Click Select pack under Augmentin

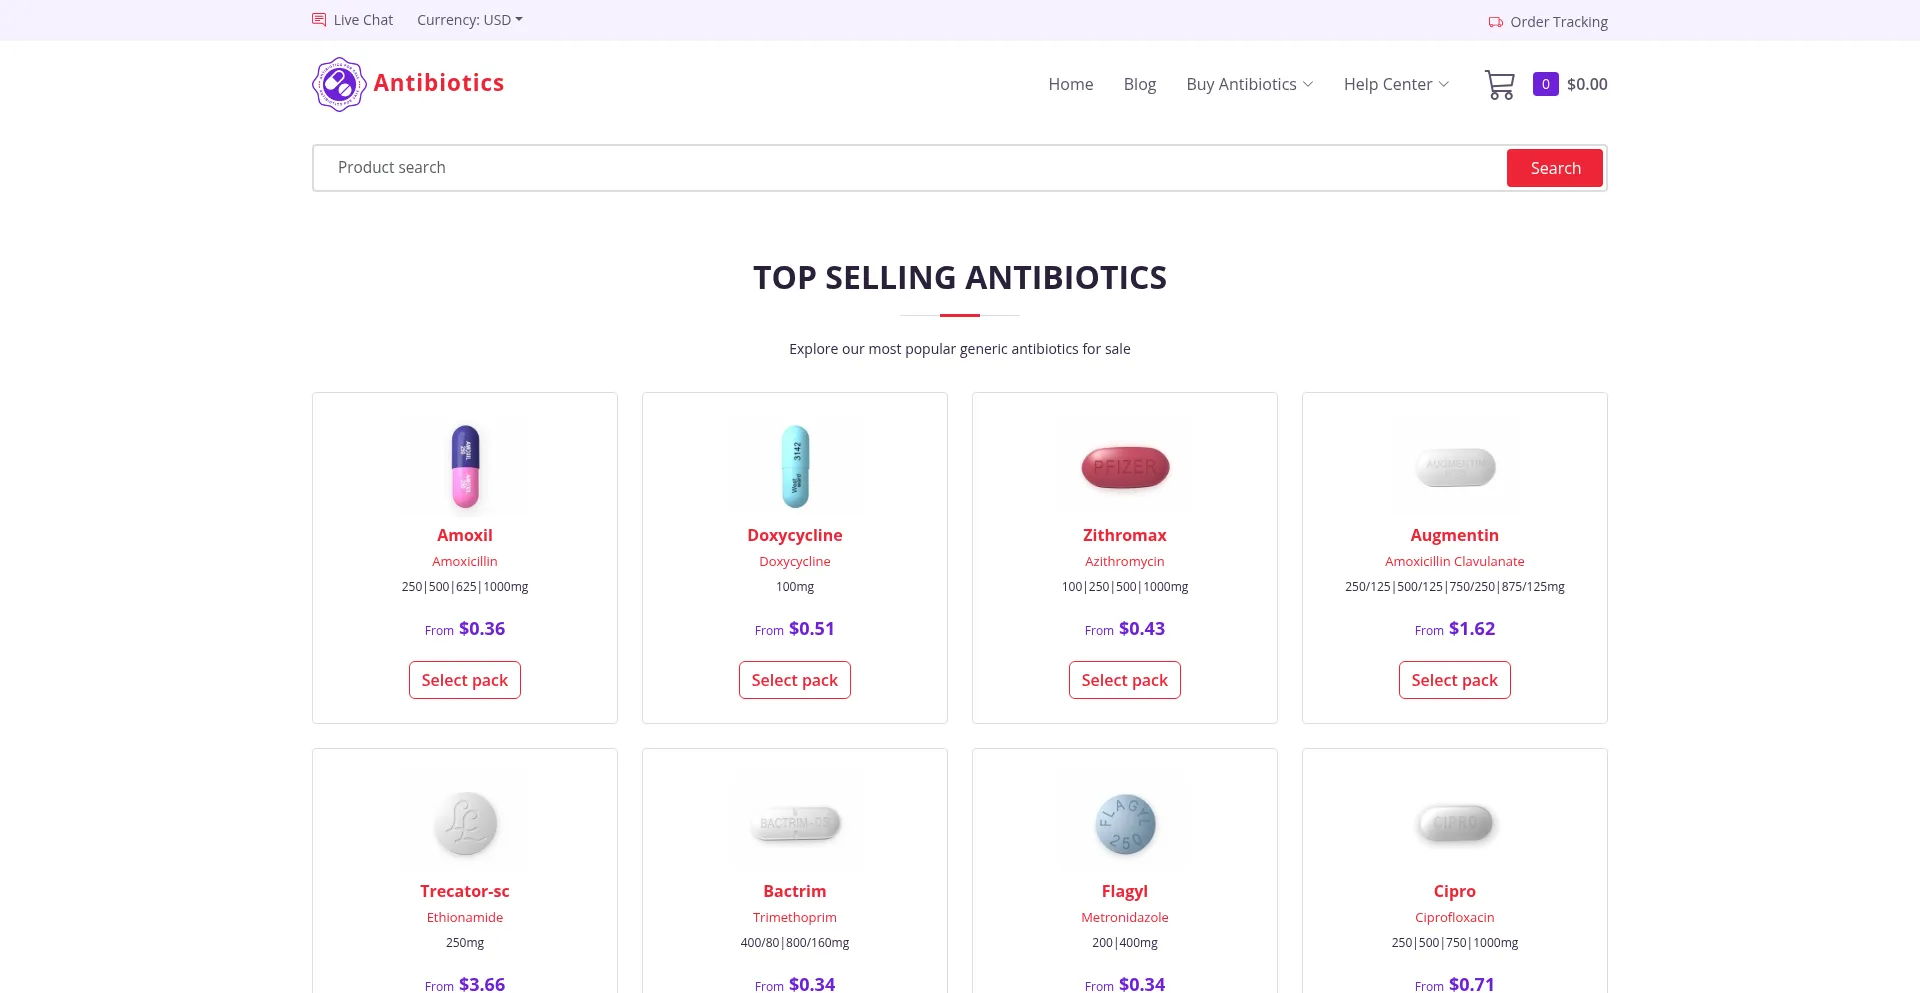point(1454,680)
